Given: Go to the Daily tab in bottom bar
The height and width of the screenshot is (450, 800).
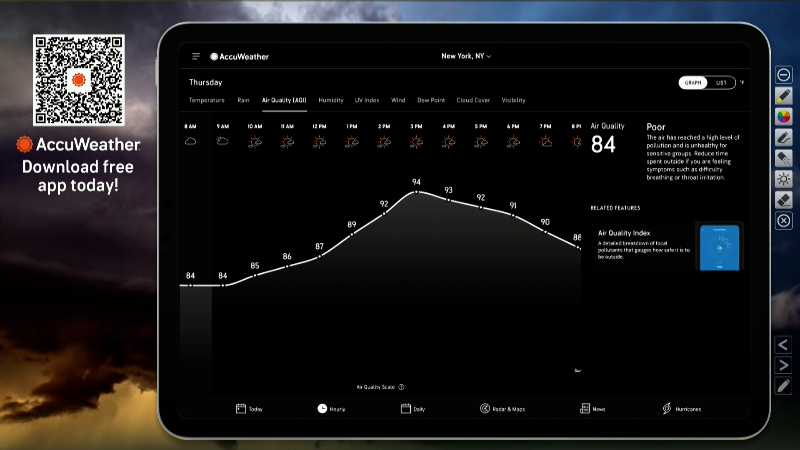Looking at the screenshot, I should tap(413, 409).
